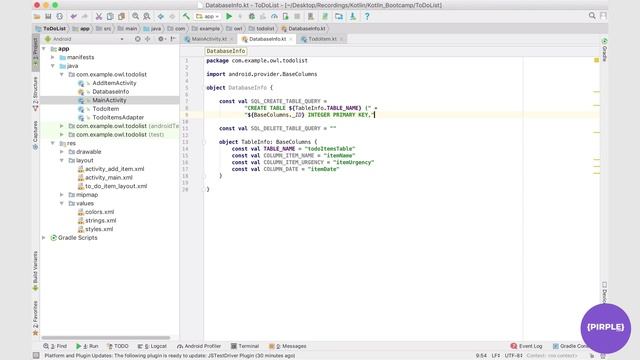Open the SDK Manager download icon
The image size is (640, 360).
(x=353, y=16)
